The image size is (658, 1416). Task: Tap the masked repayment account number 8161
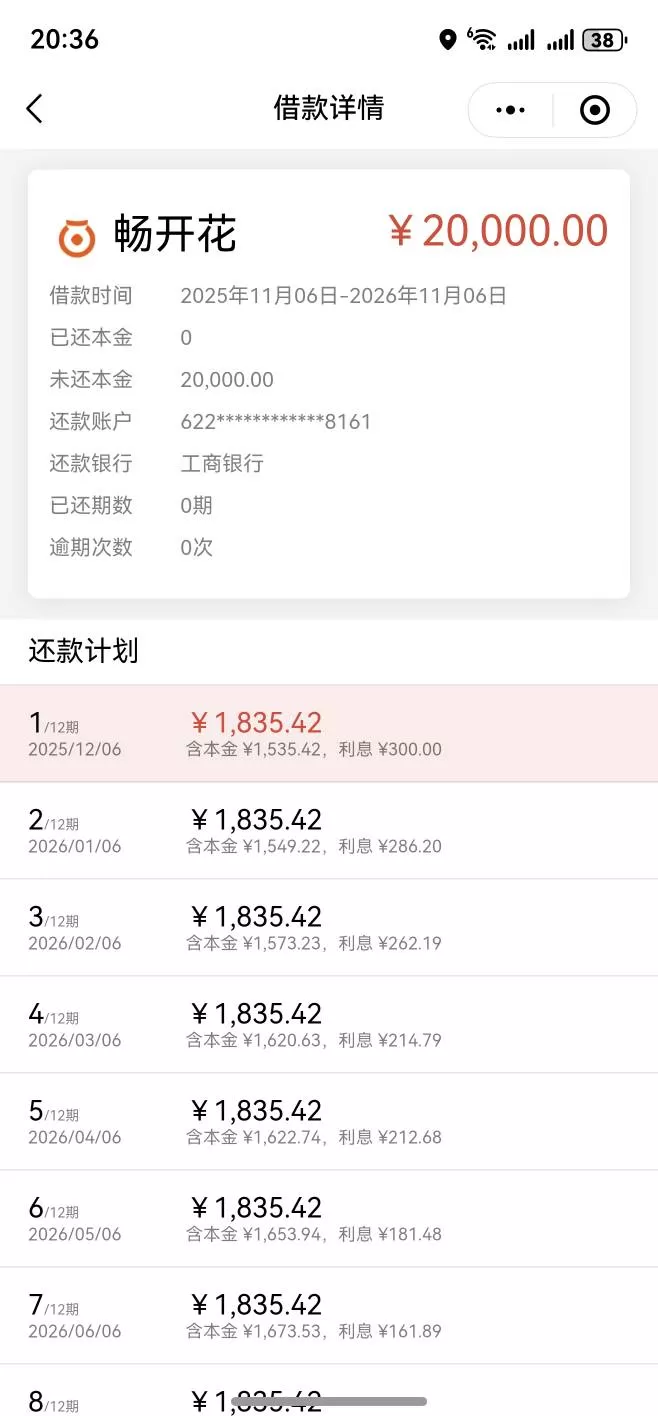coord(274,421)
